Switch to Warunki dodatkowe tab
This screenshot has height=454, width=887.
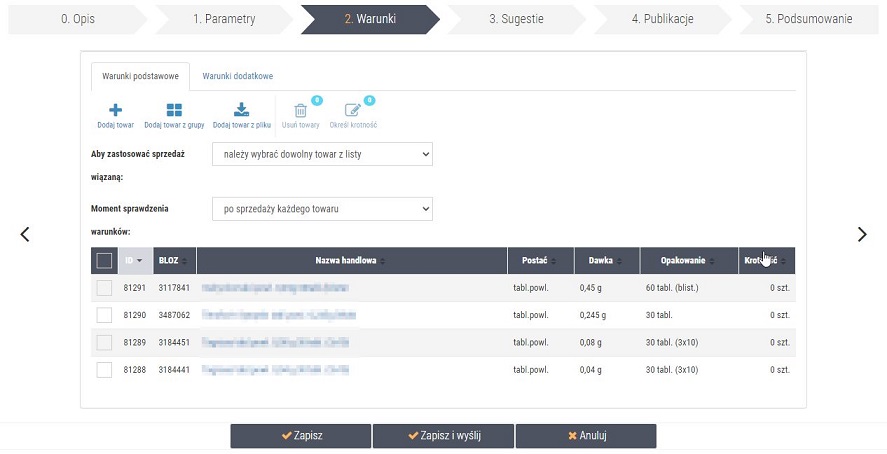click(237, 76)
